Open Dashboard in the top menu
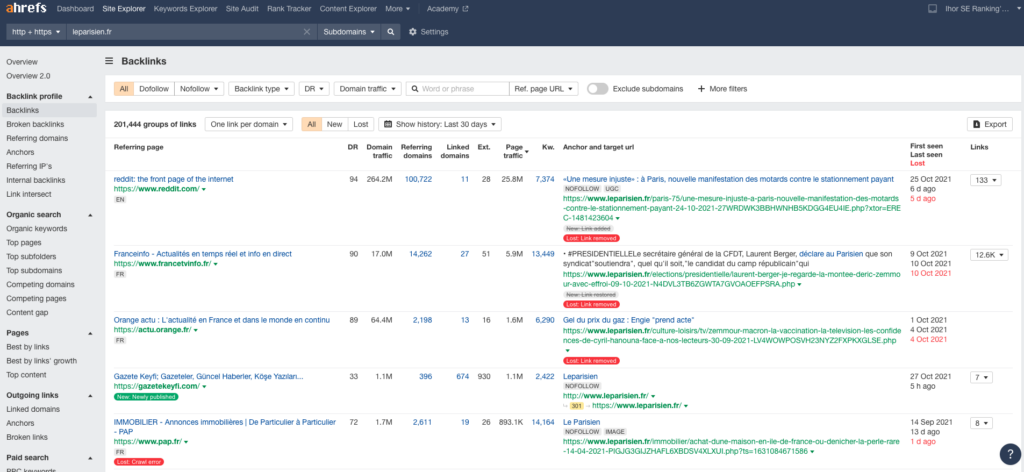The width and height of the screenshot is (1024, 472). tap(76, 9)
